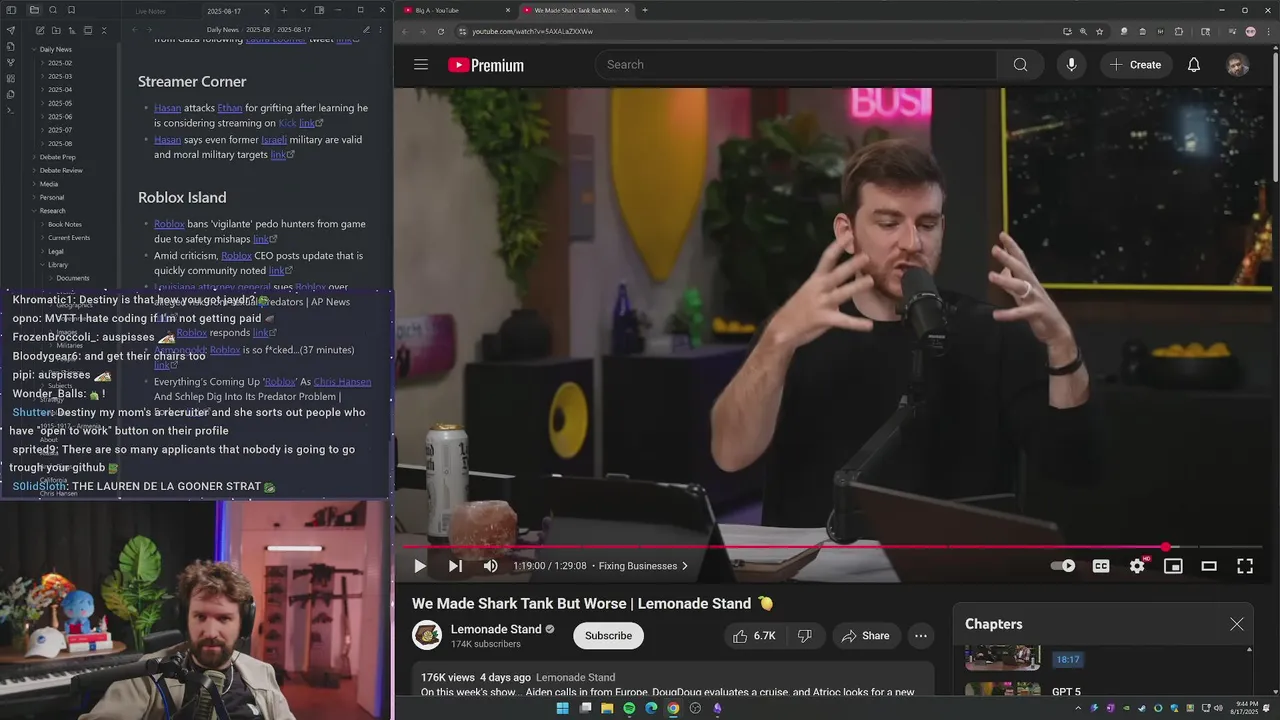Click Roblox link in vigilante pedo hunters item
1280x720 pixels.
click(169, 224)
